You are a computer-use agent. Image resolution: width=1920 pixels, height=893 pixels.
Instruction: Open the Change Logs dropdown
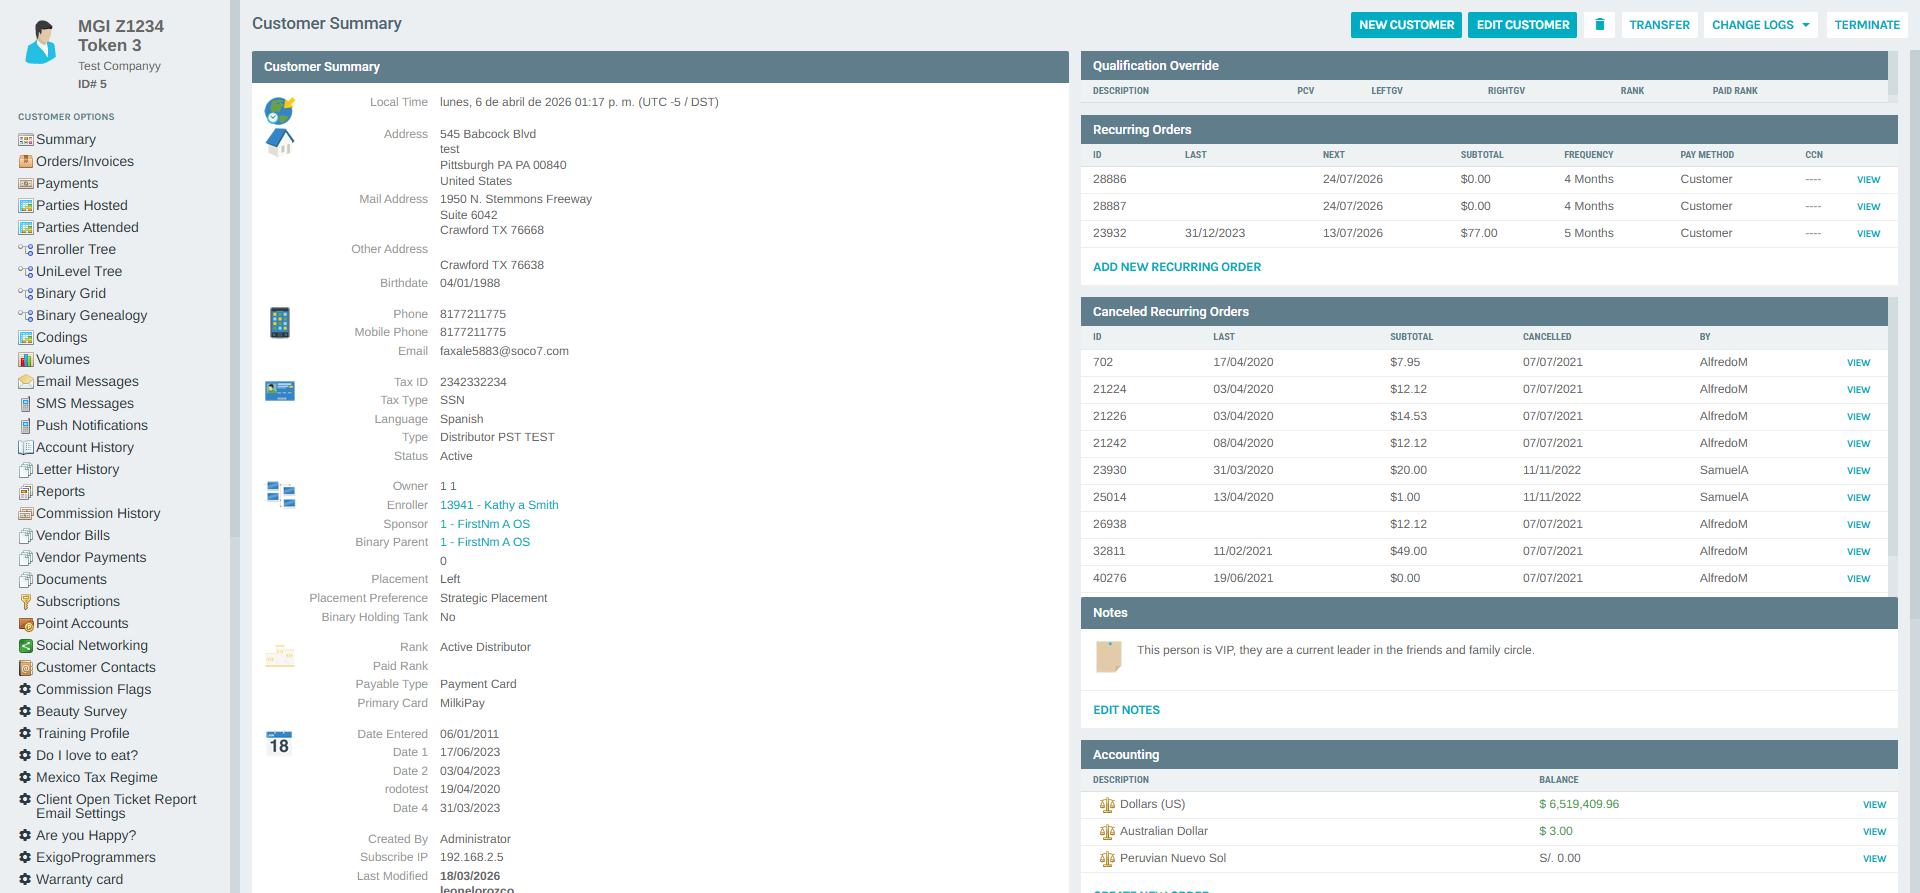pyautogui.click(x=1760, y=25)
